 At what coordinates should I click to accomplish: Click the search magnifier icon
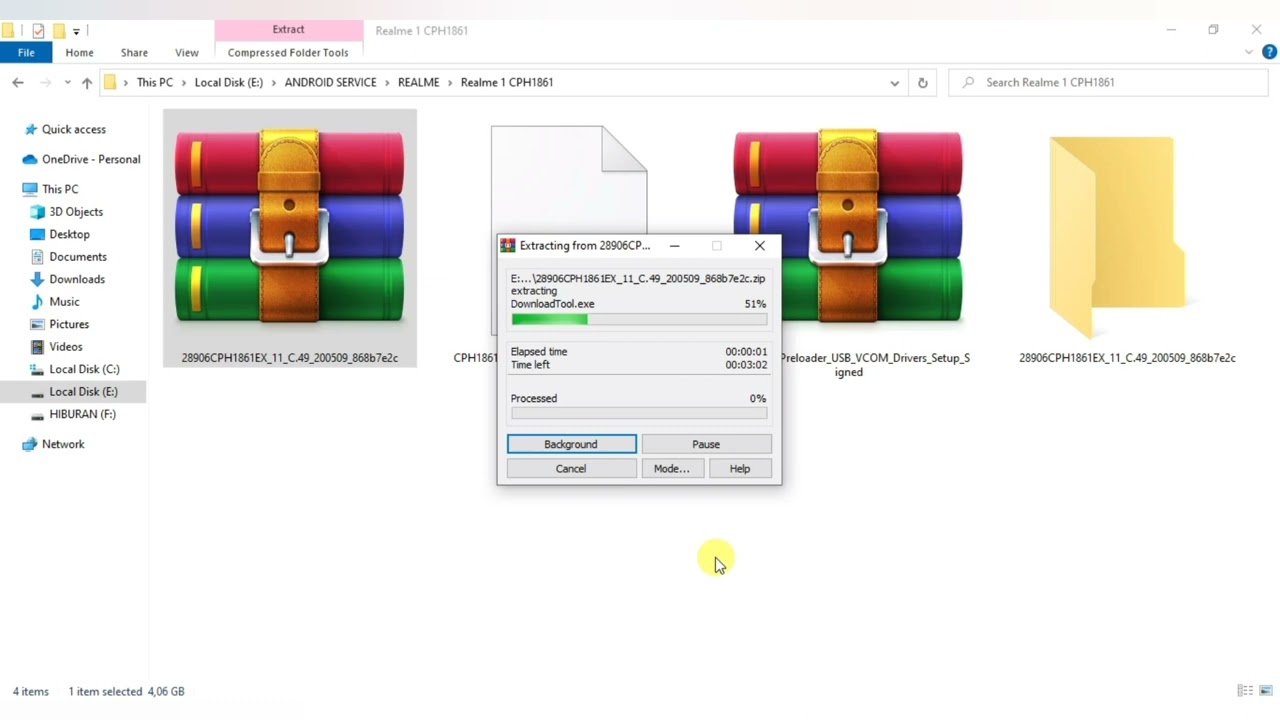[968, 82]
